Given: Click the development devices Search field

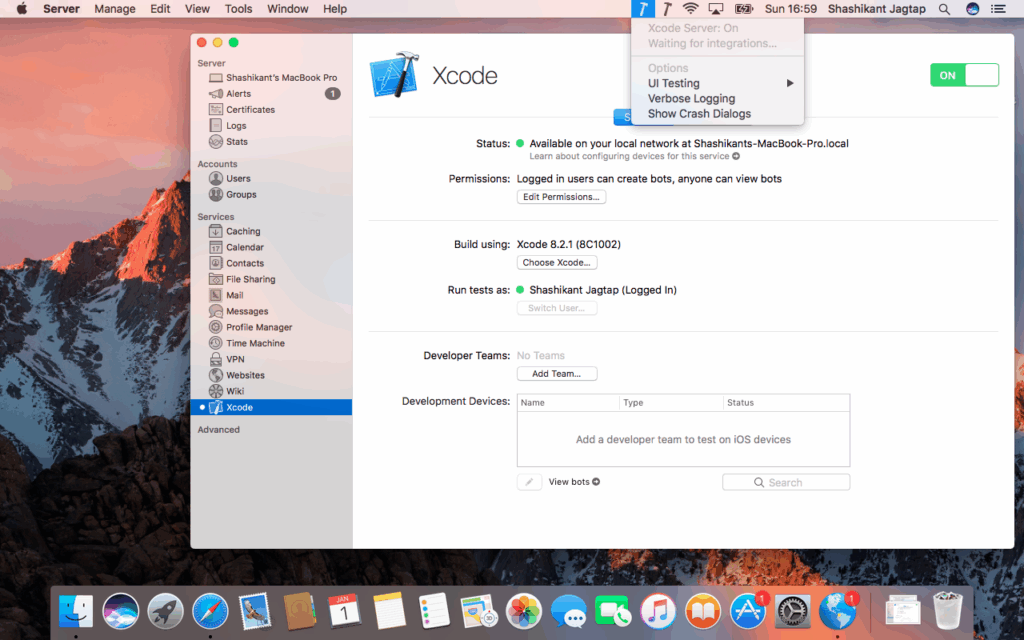Looking at the screenshot, I should coord(786,481).
